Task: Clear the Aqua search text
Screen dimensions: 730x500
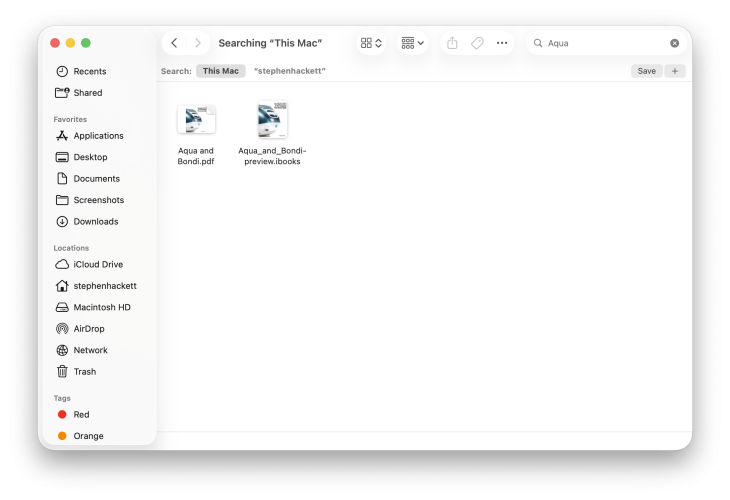Action: pos(674,43)
